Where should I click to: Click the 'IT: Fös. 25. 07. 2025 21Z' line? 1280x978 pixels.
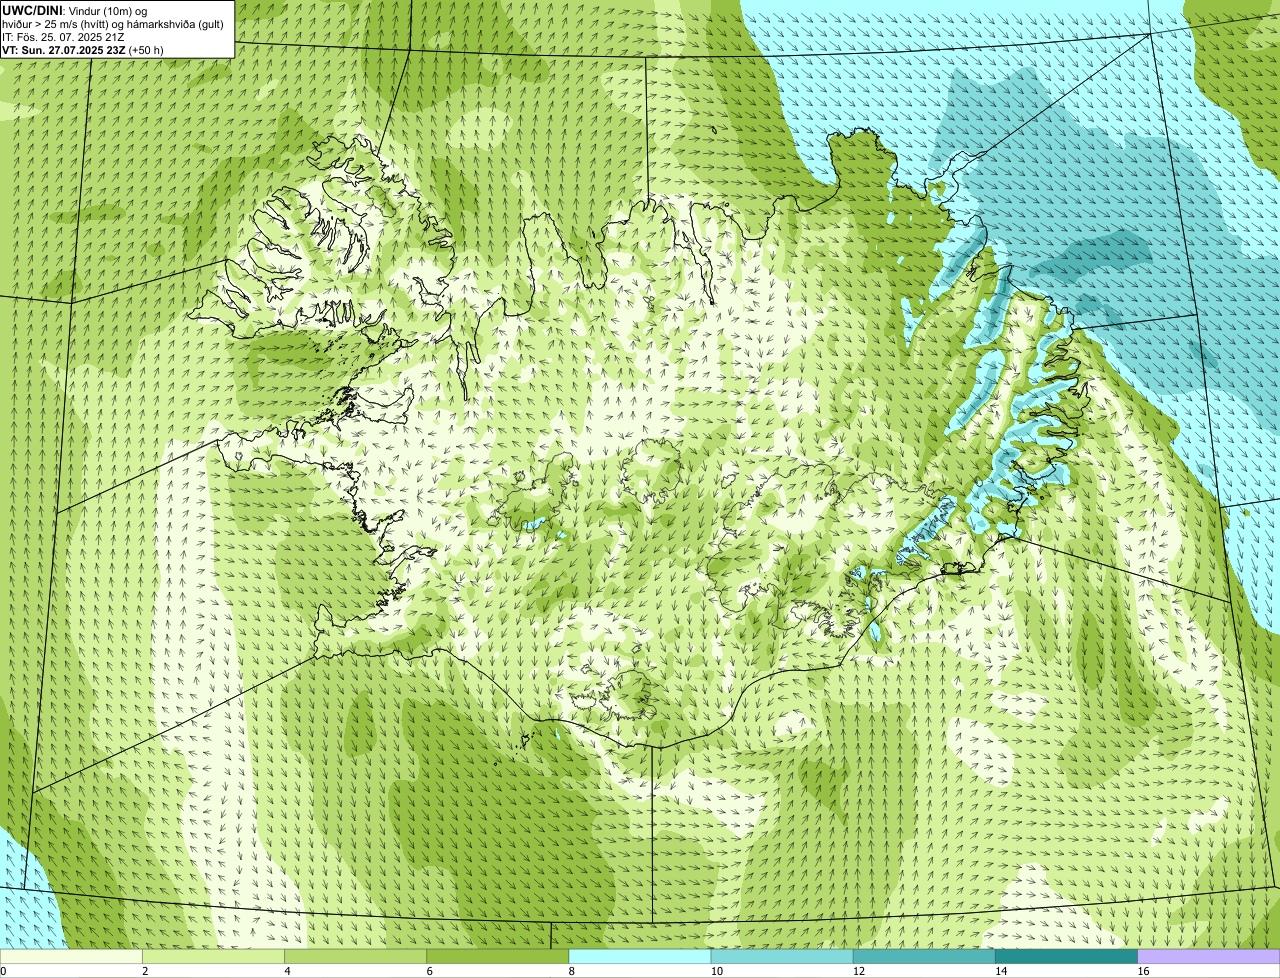(63, 37)
